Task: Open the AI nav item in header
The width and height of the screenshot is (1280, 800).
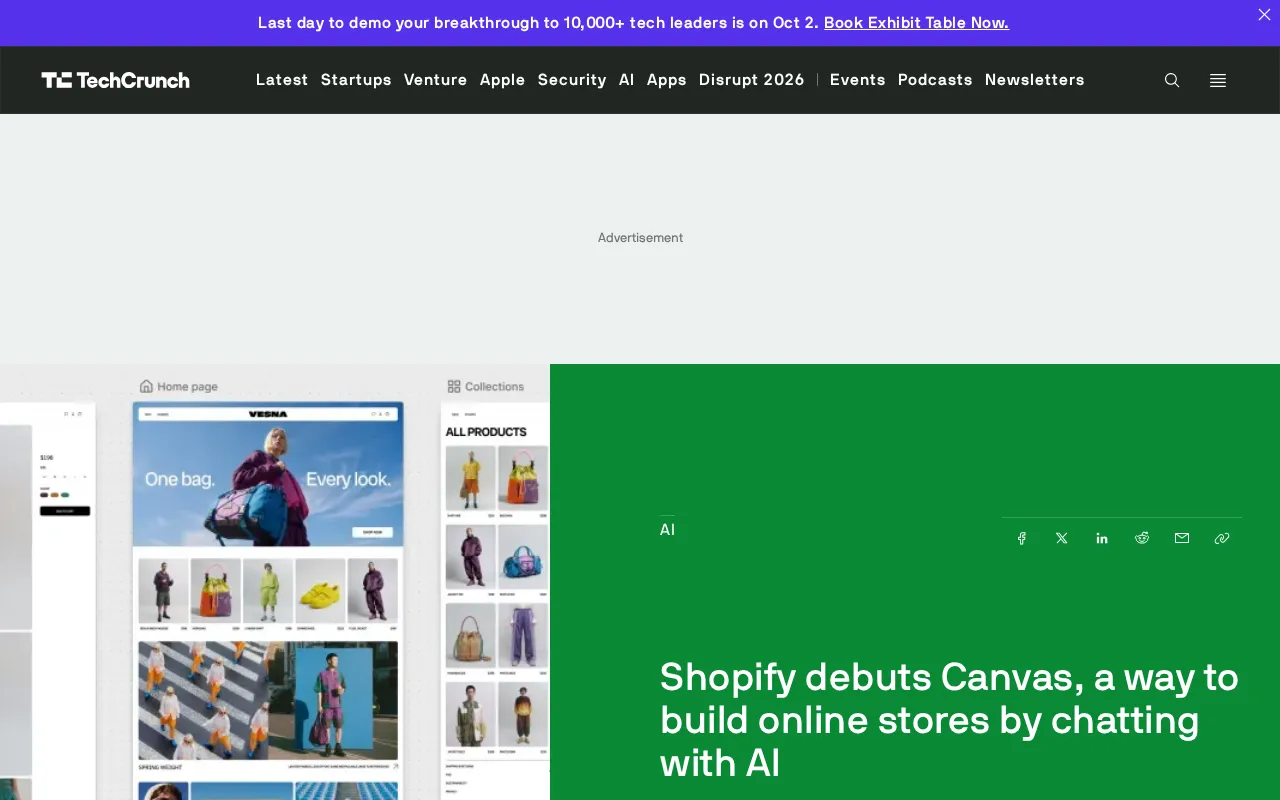Action: click(x=627, y=80)
